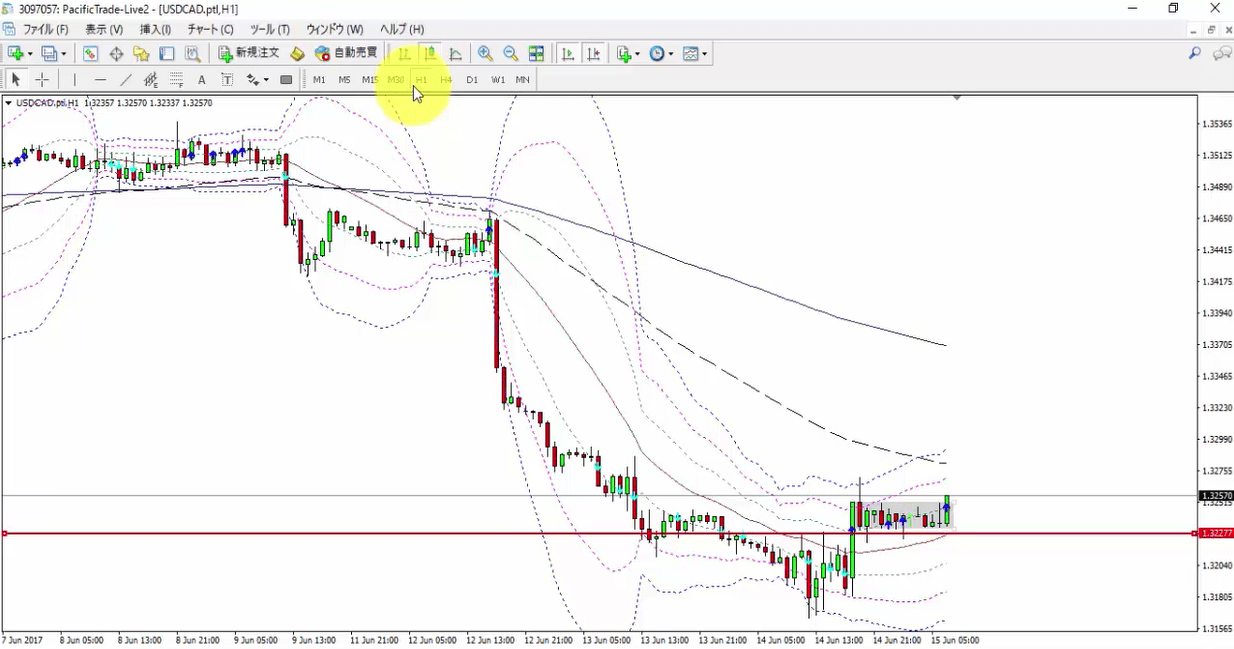This screenshot has height=649, width=1234.
Task: Switch timeframe to M15
Action: click(x=370, y=80)
